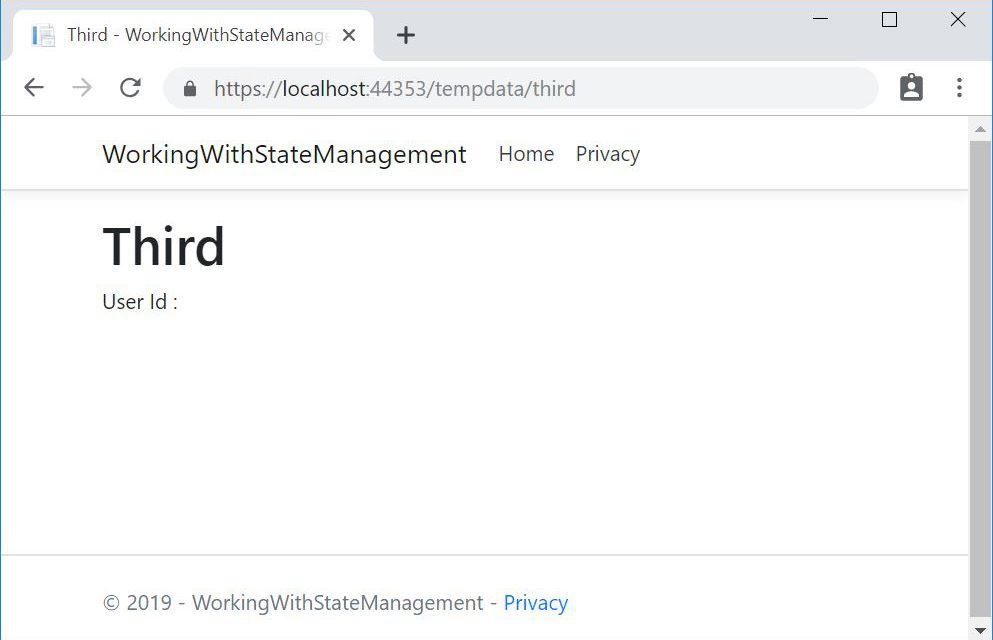993x640 pixels.
Task: Click the page favicon on the tab
Action: point(43,35)
